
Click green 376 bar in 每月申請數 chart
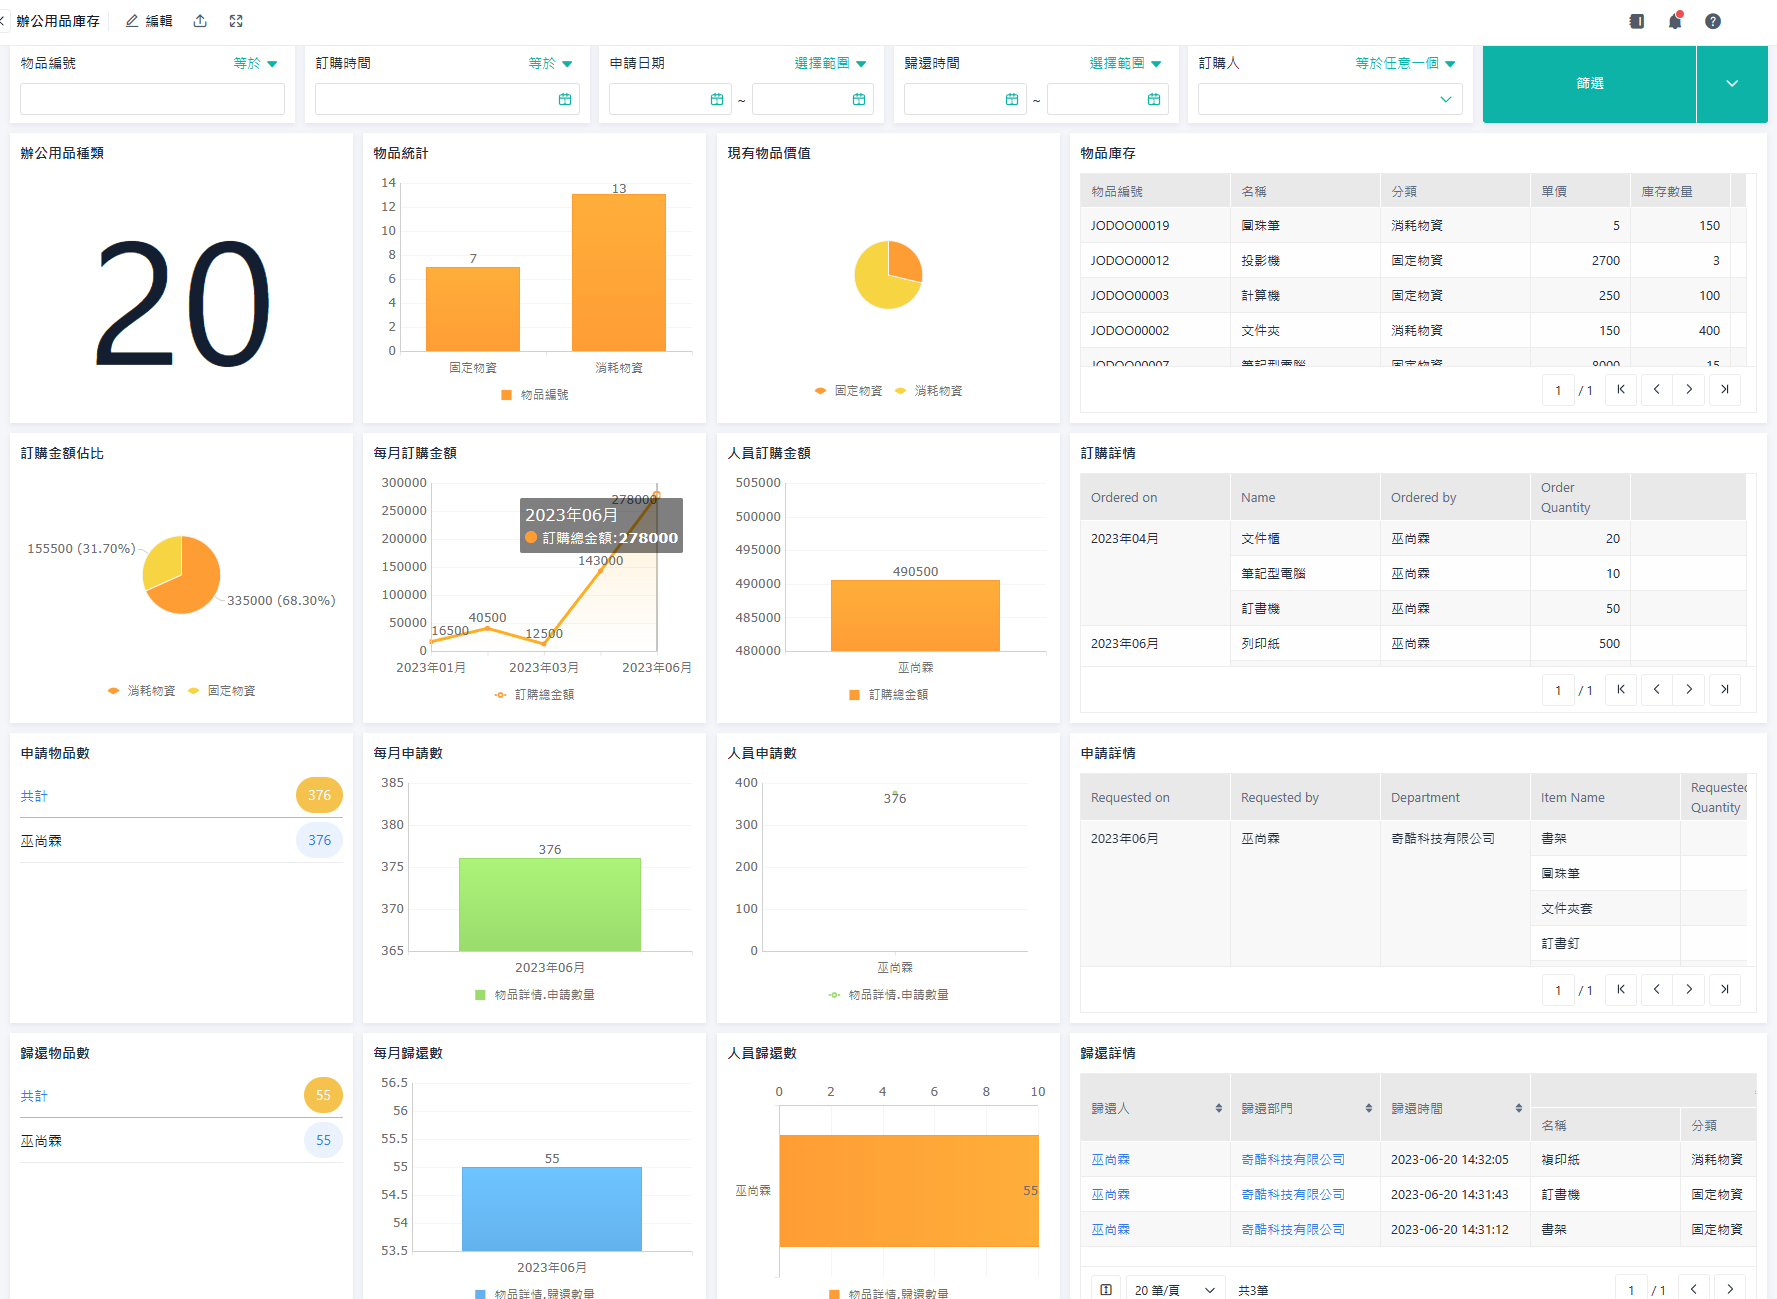(x=550, y=904)
